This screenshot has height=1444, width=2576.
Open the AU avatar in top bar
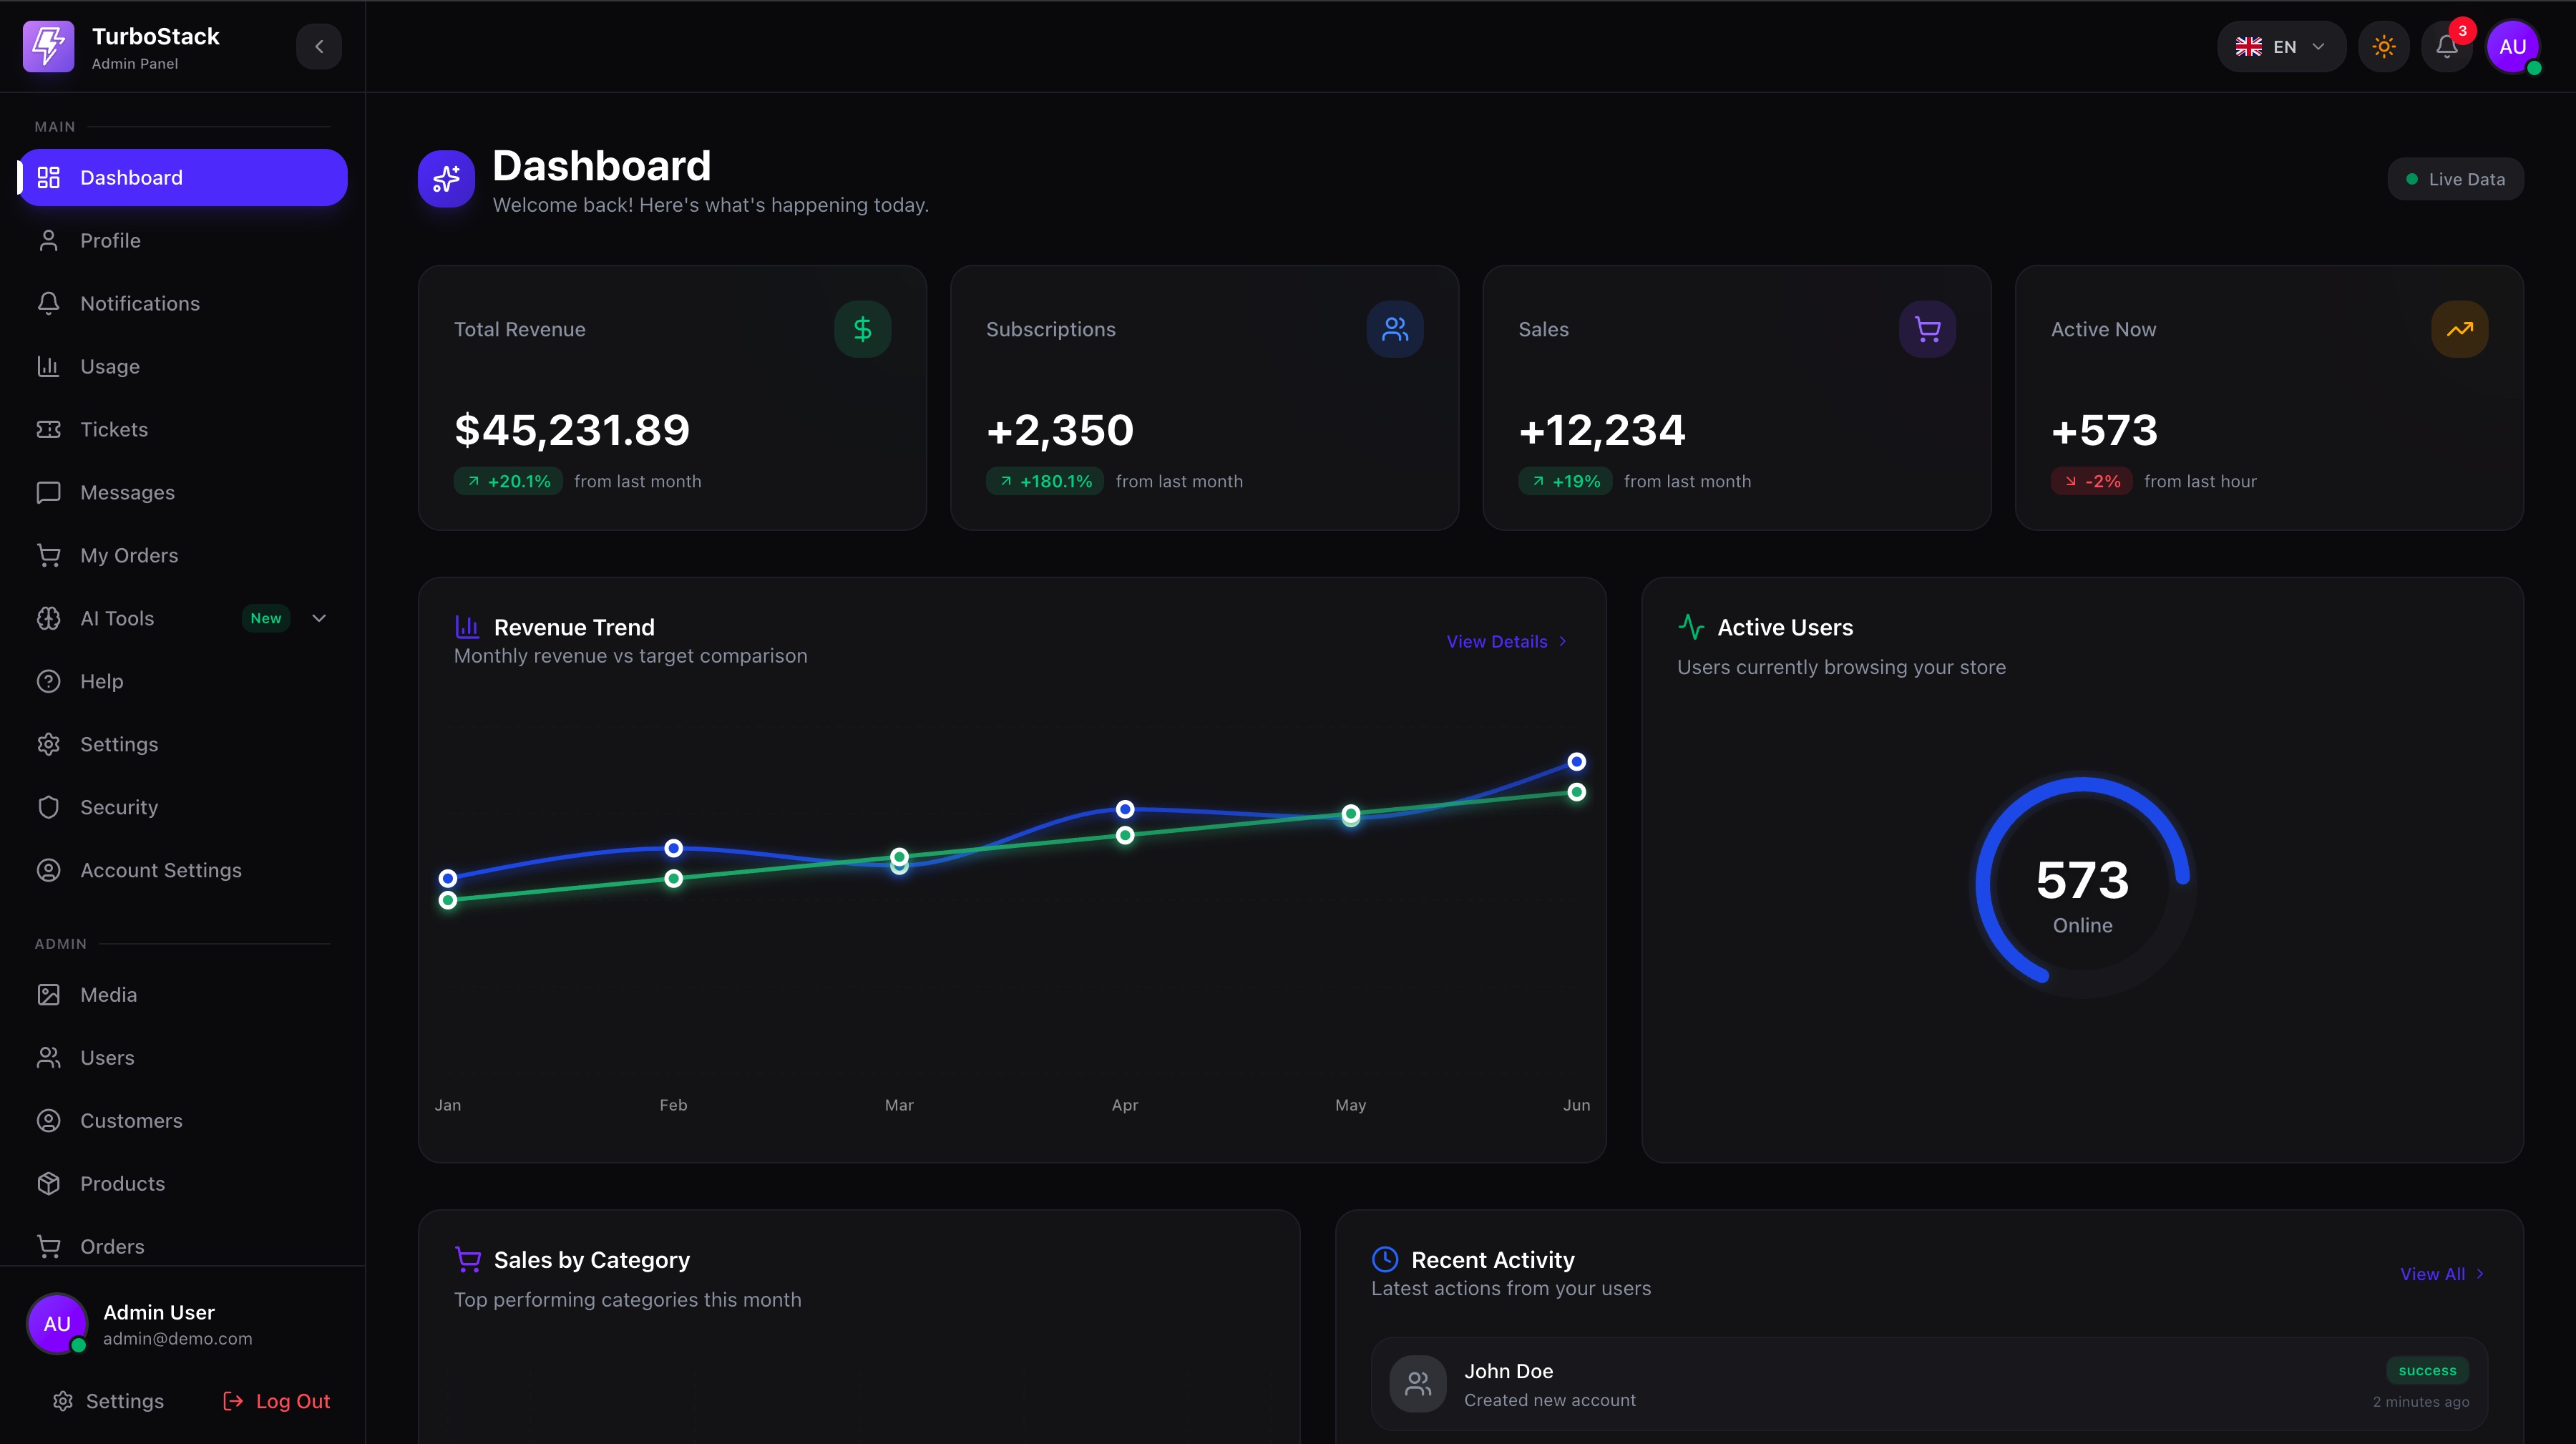(x=2512, y=47)
